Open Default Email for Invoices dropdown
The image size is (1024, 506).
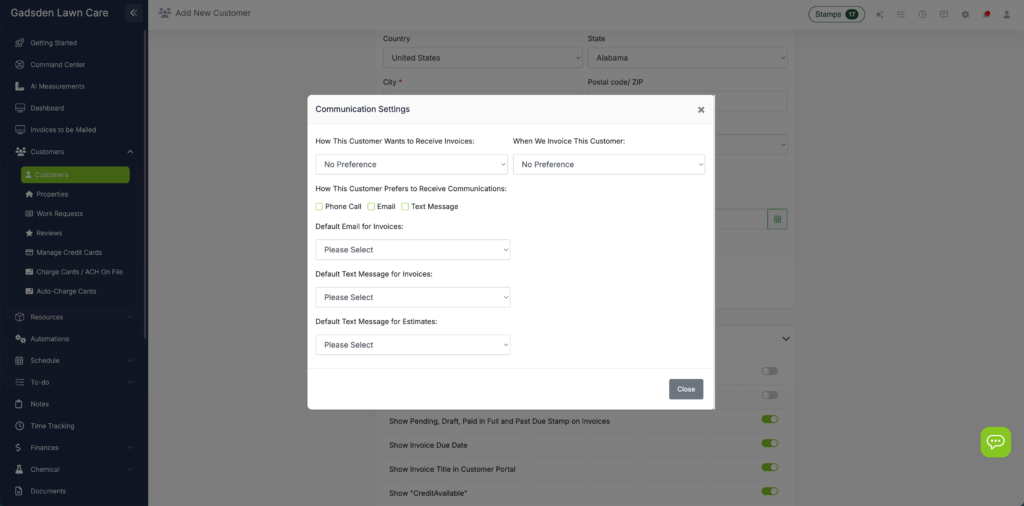coord(412,250)
